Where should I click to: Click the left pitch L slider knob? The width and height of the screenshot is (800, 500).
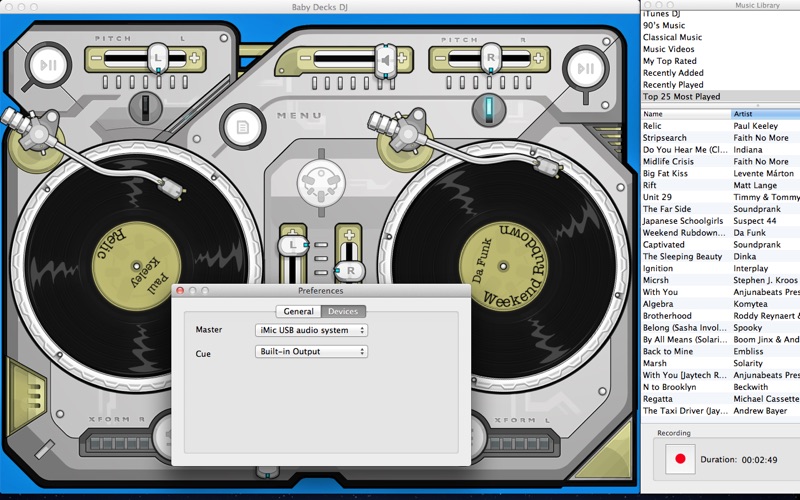coord(158,58)
